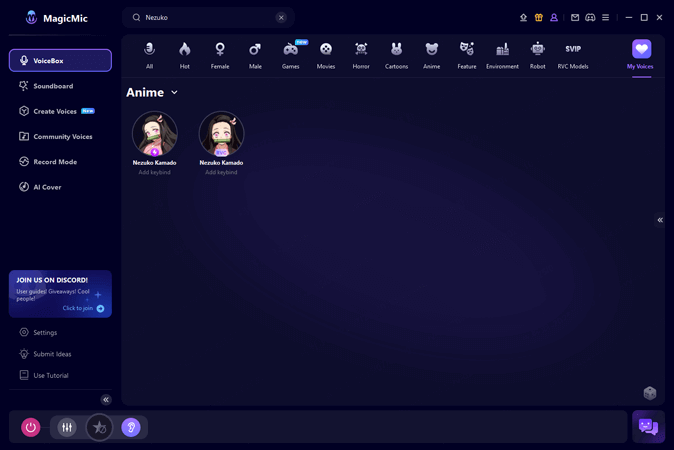Add keybind for RVC Nezuko Kamado
This screenshot has height=450, width=674.
click(x=221, y=172)
